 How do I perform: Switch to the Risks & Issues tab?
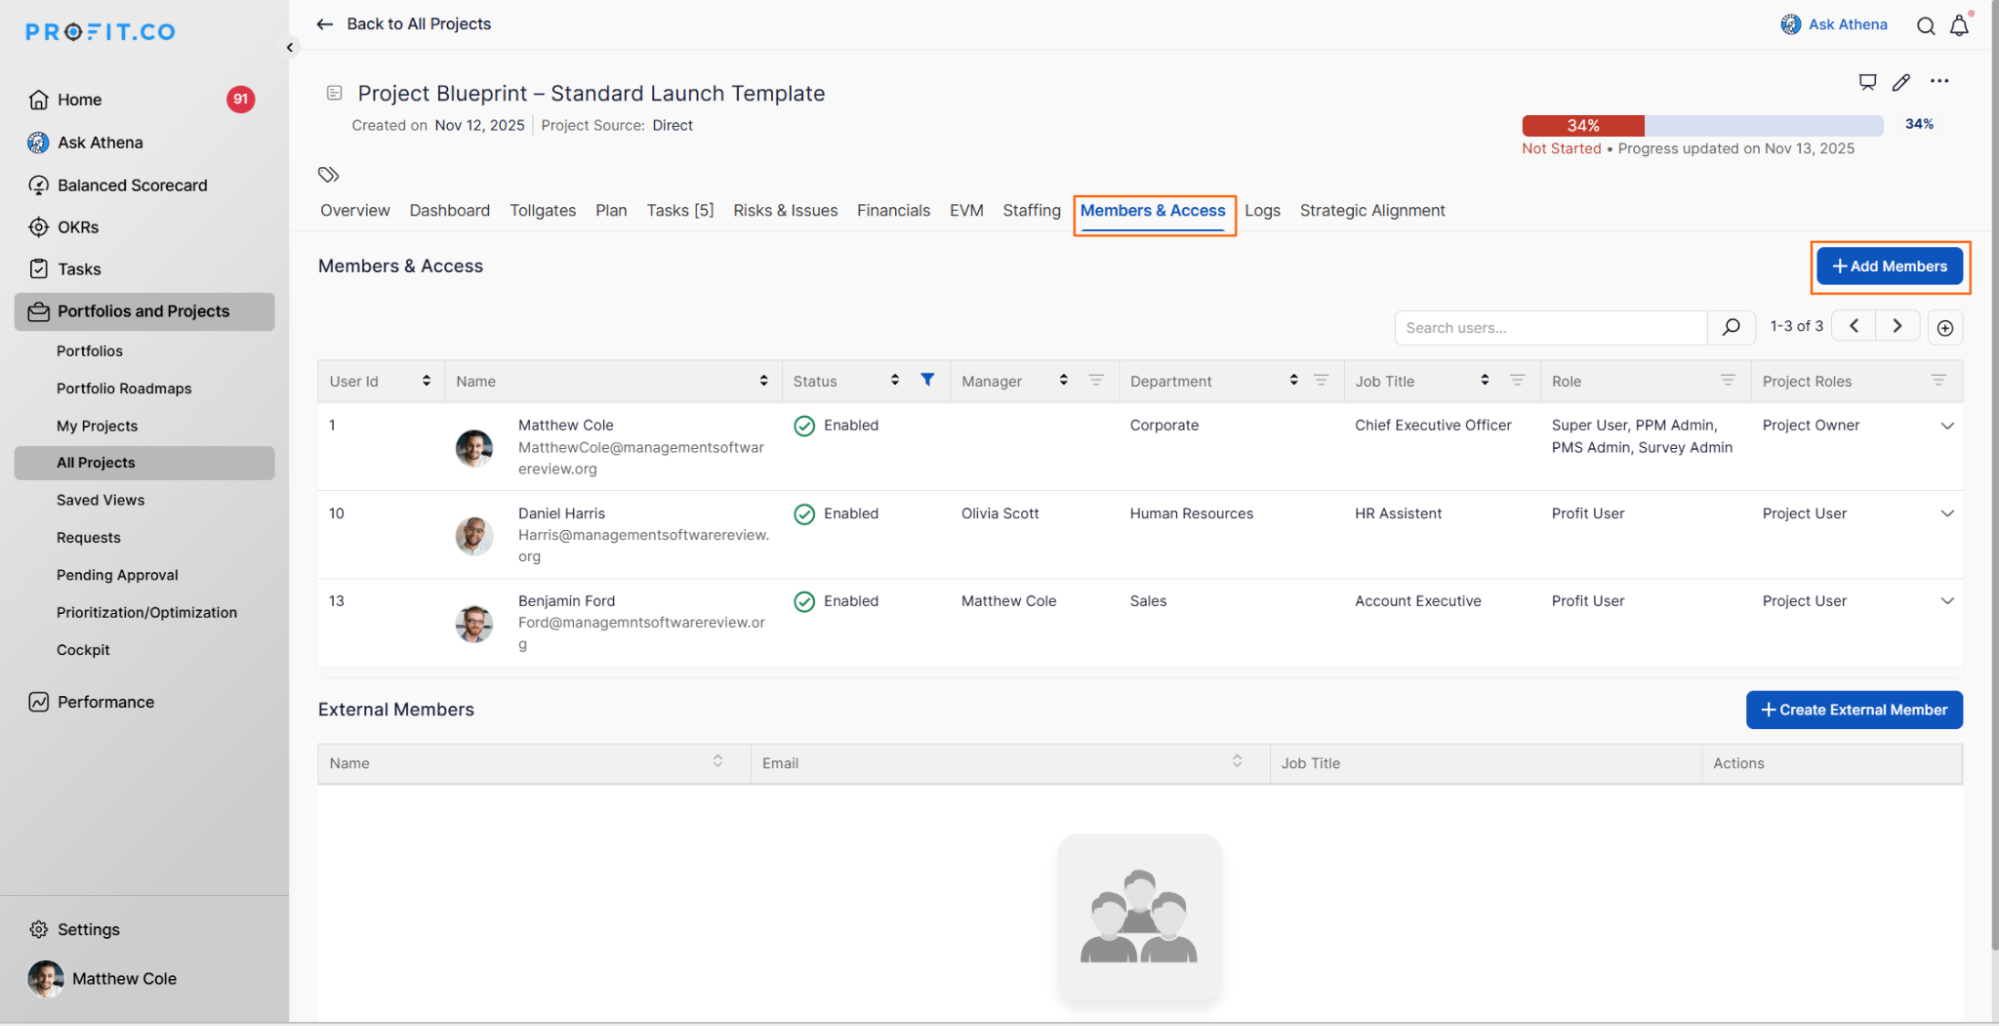coord(785,210)
